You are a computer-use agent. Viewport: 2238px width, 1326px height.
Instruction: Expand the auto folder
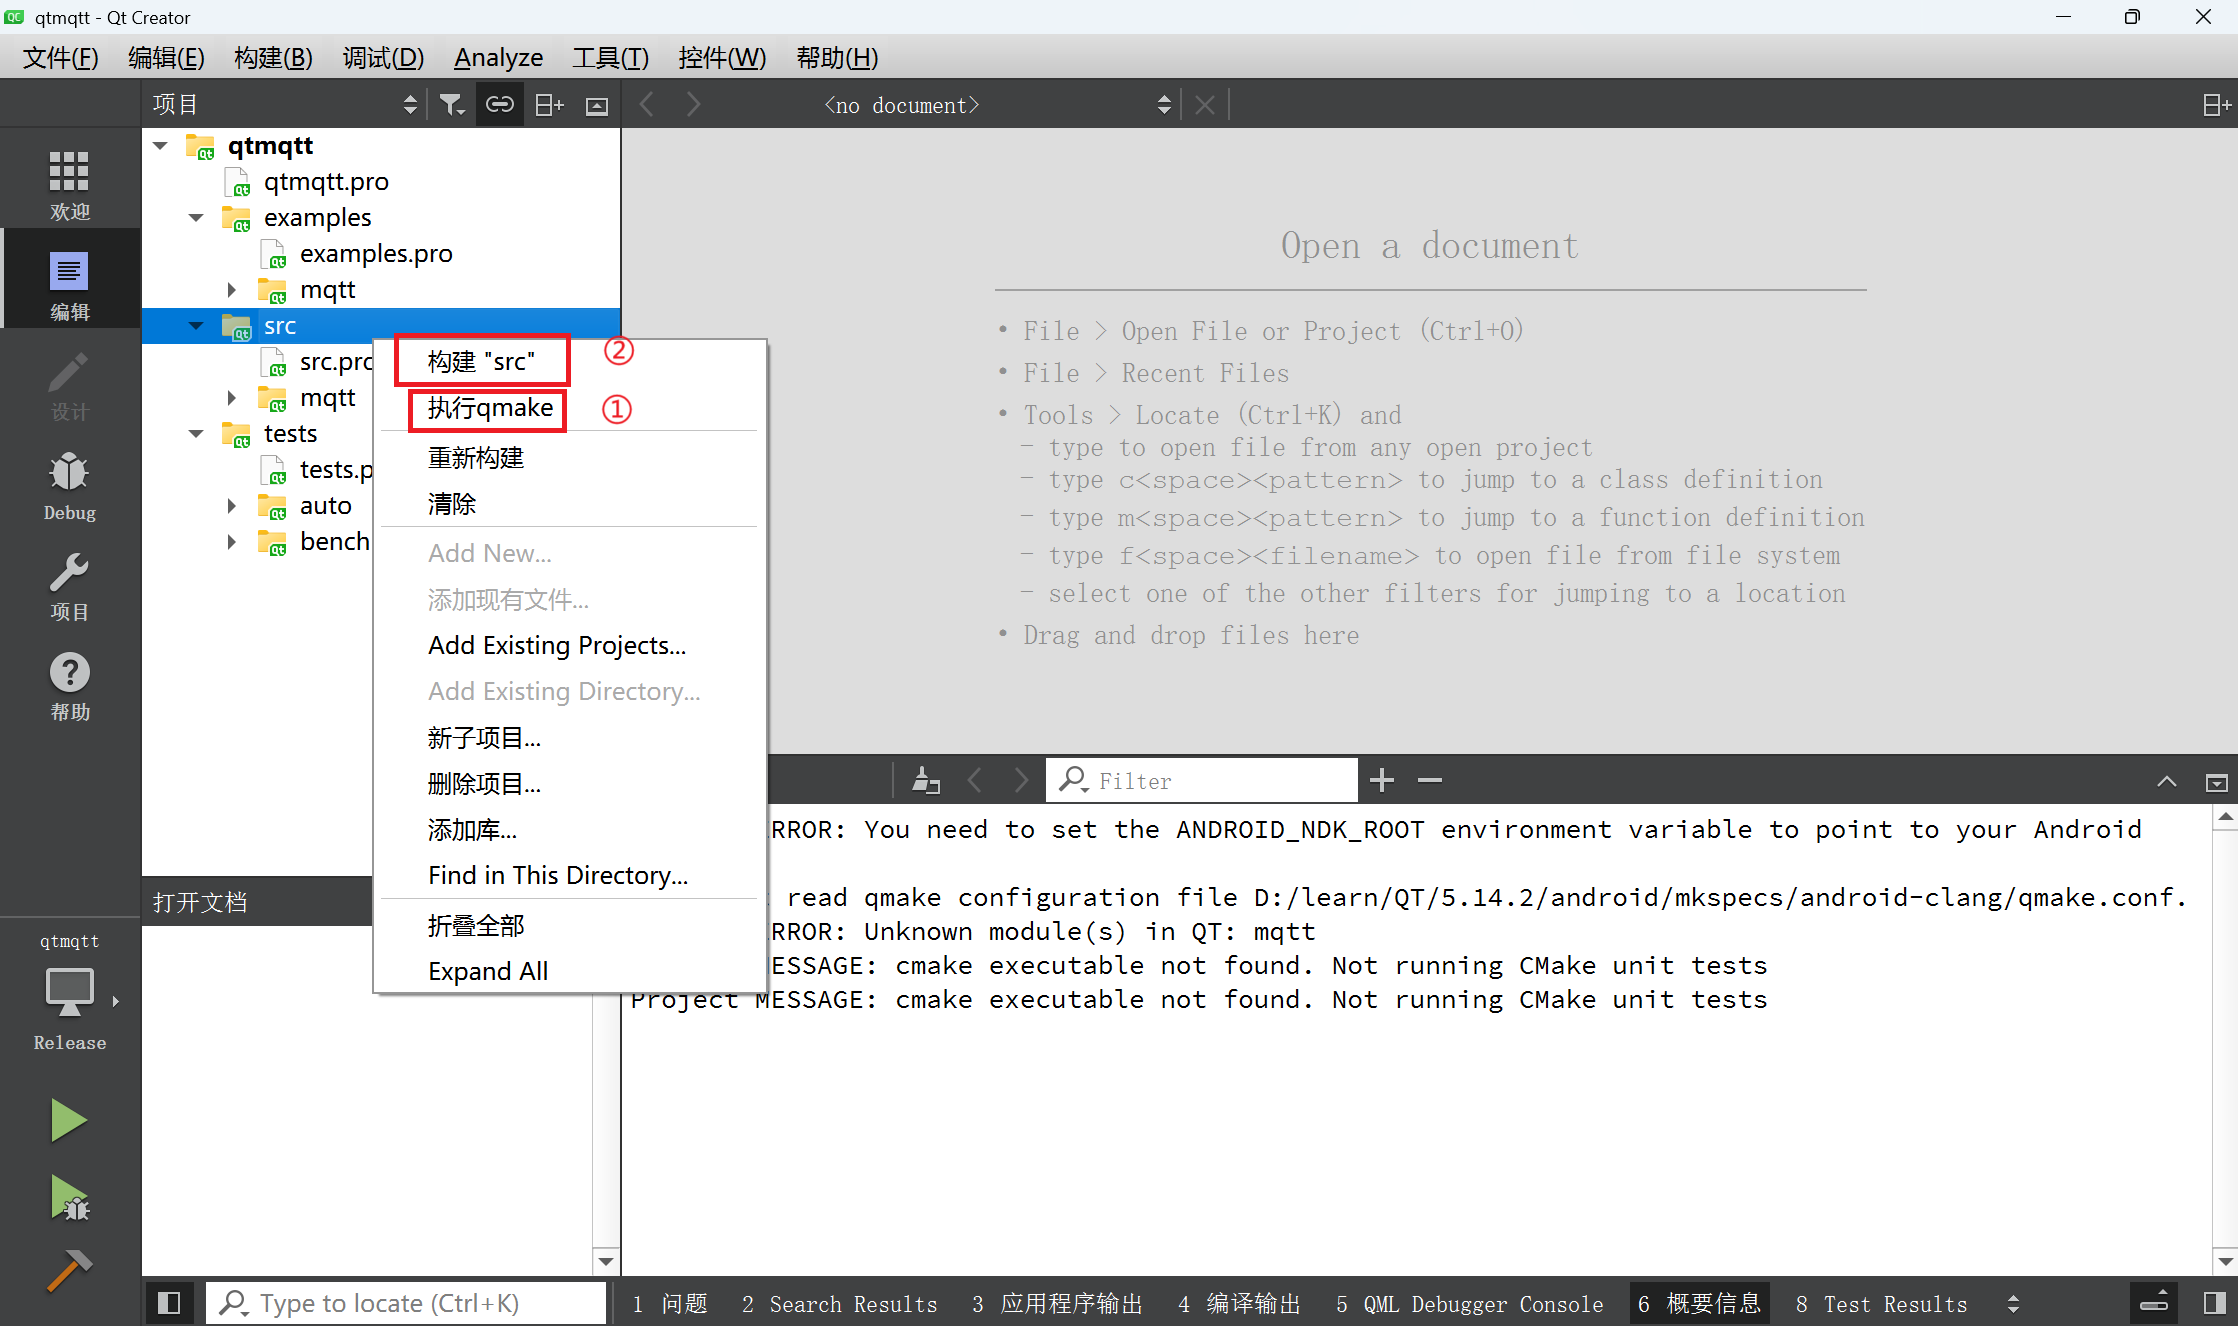coord(232,506)
